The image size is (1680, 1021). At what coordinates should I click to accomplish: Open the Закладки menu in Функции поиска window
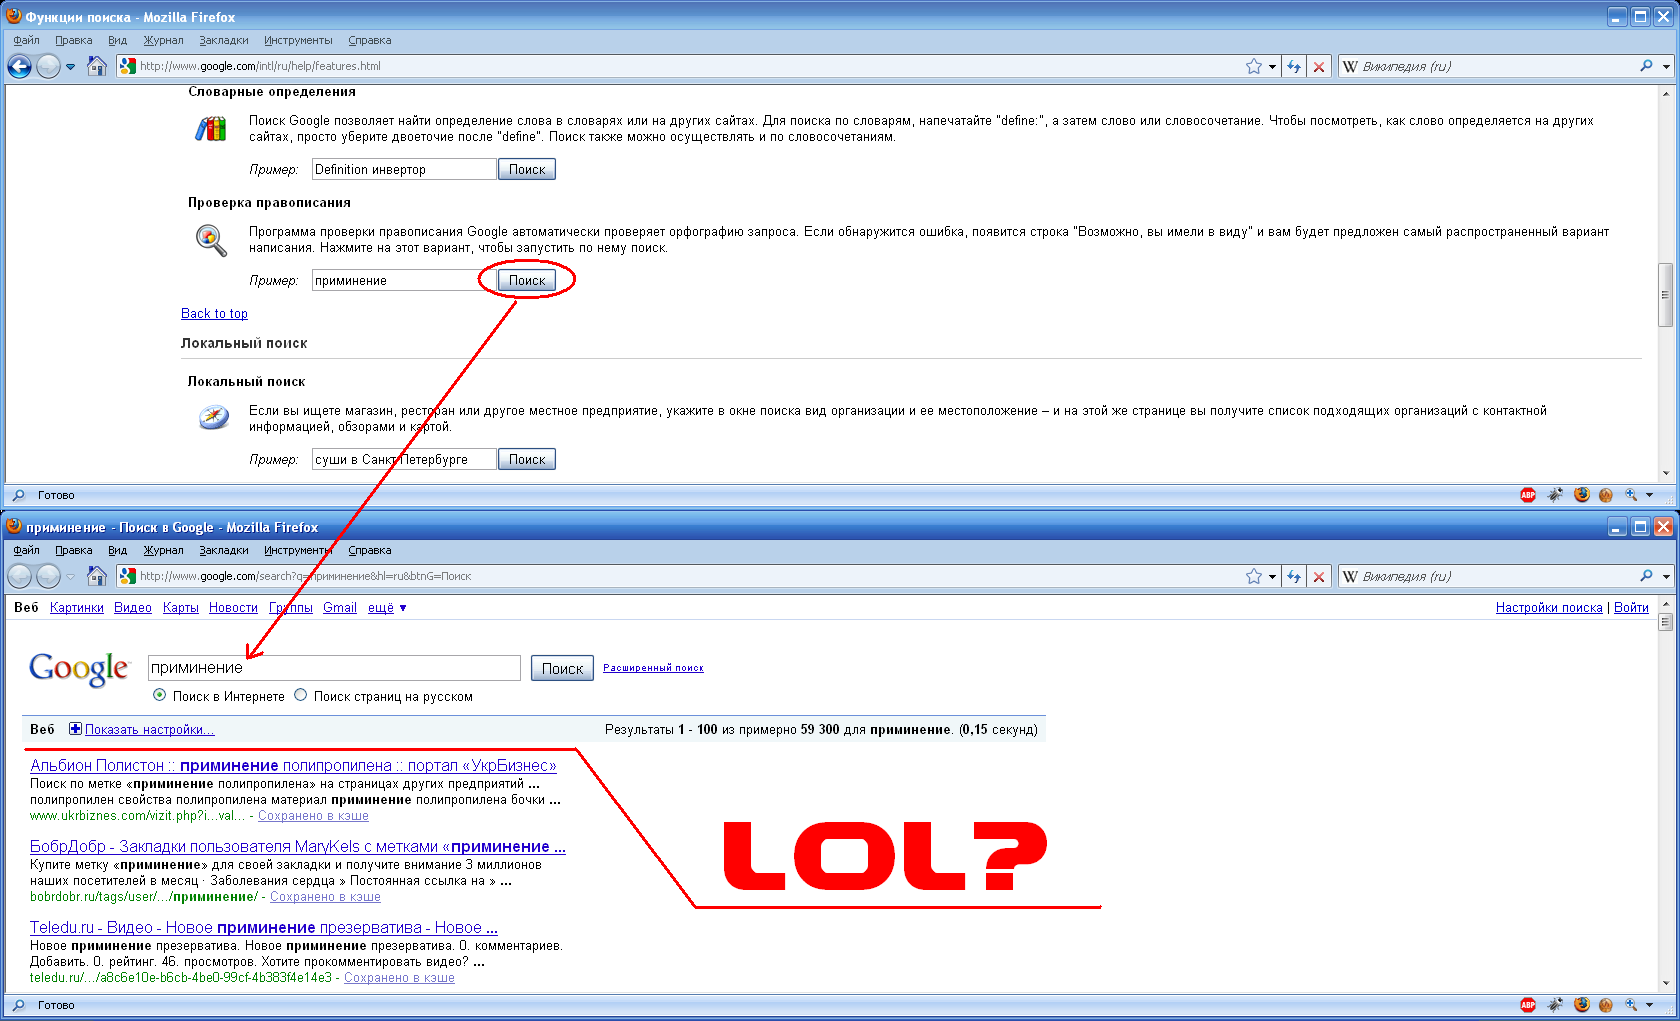tap(223, 40)
